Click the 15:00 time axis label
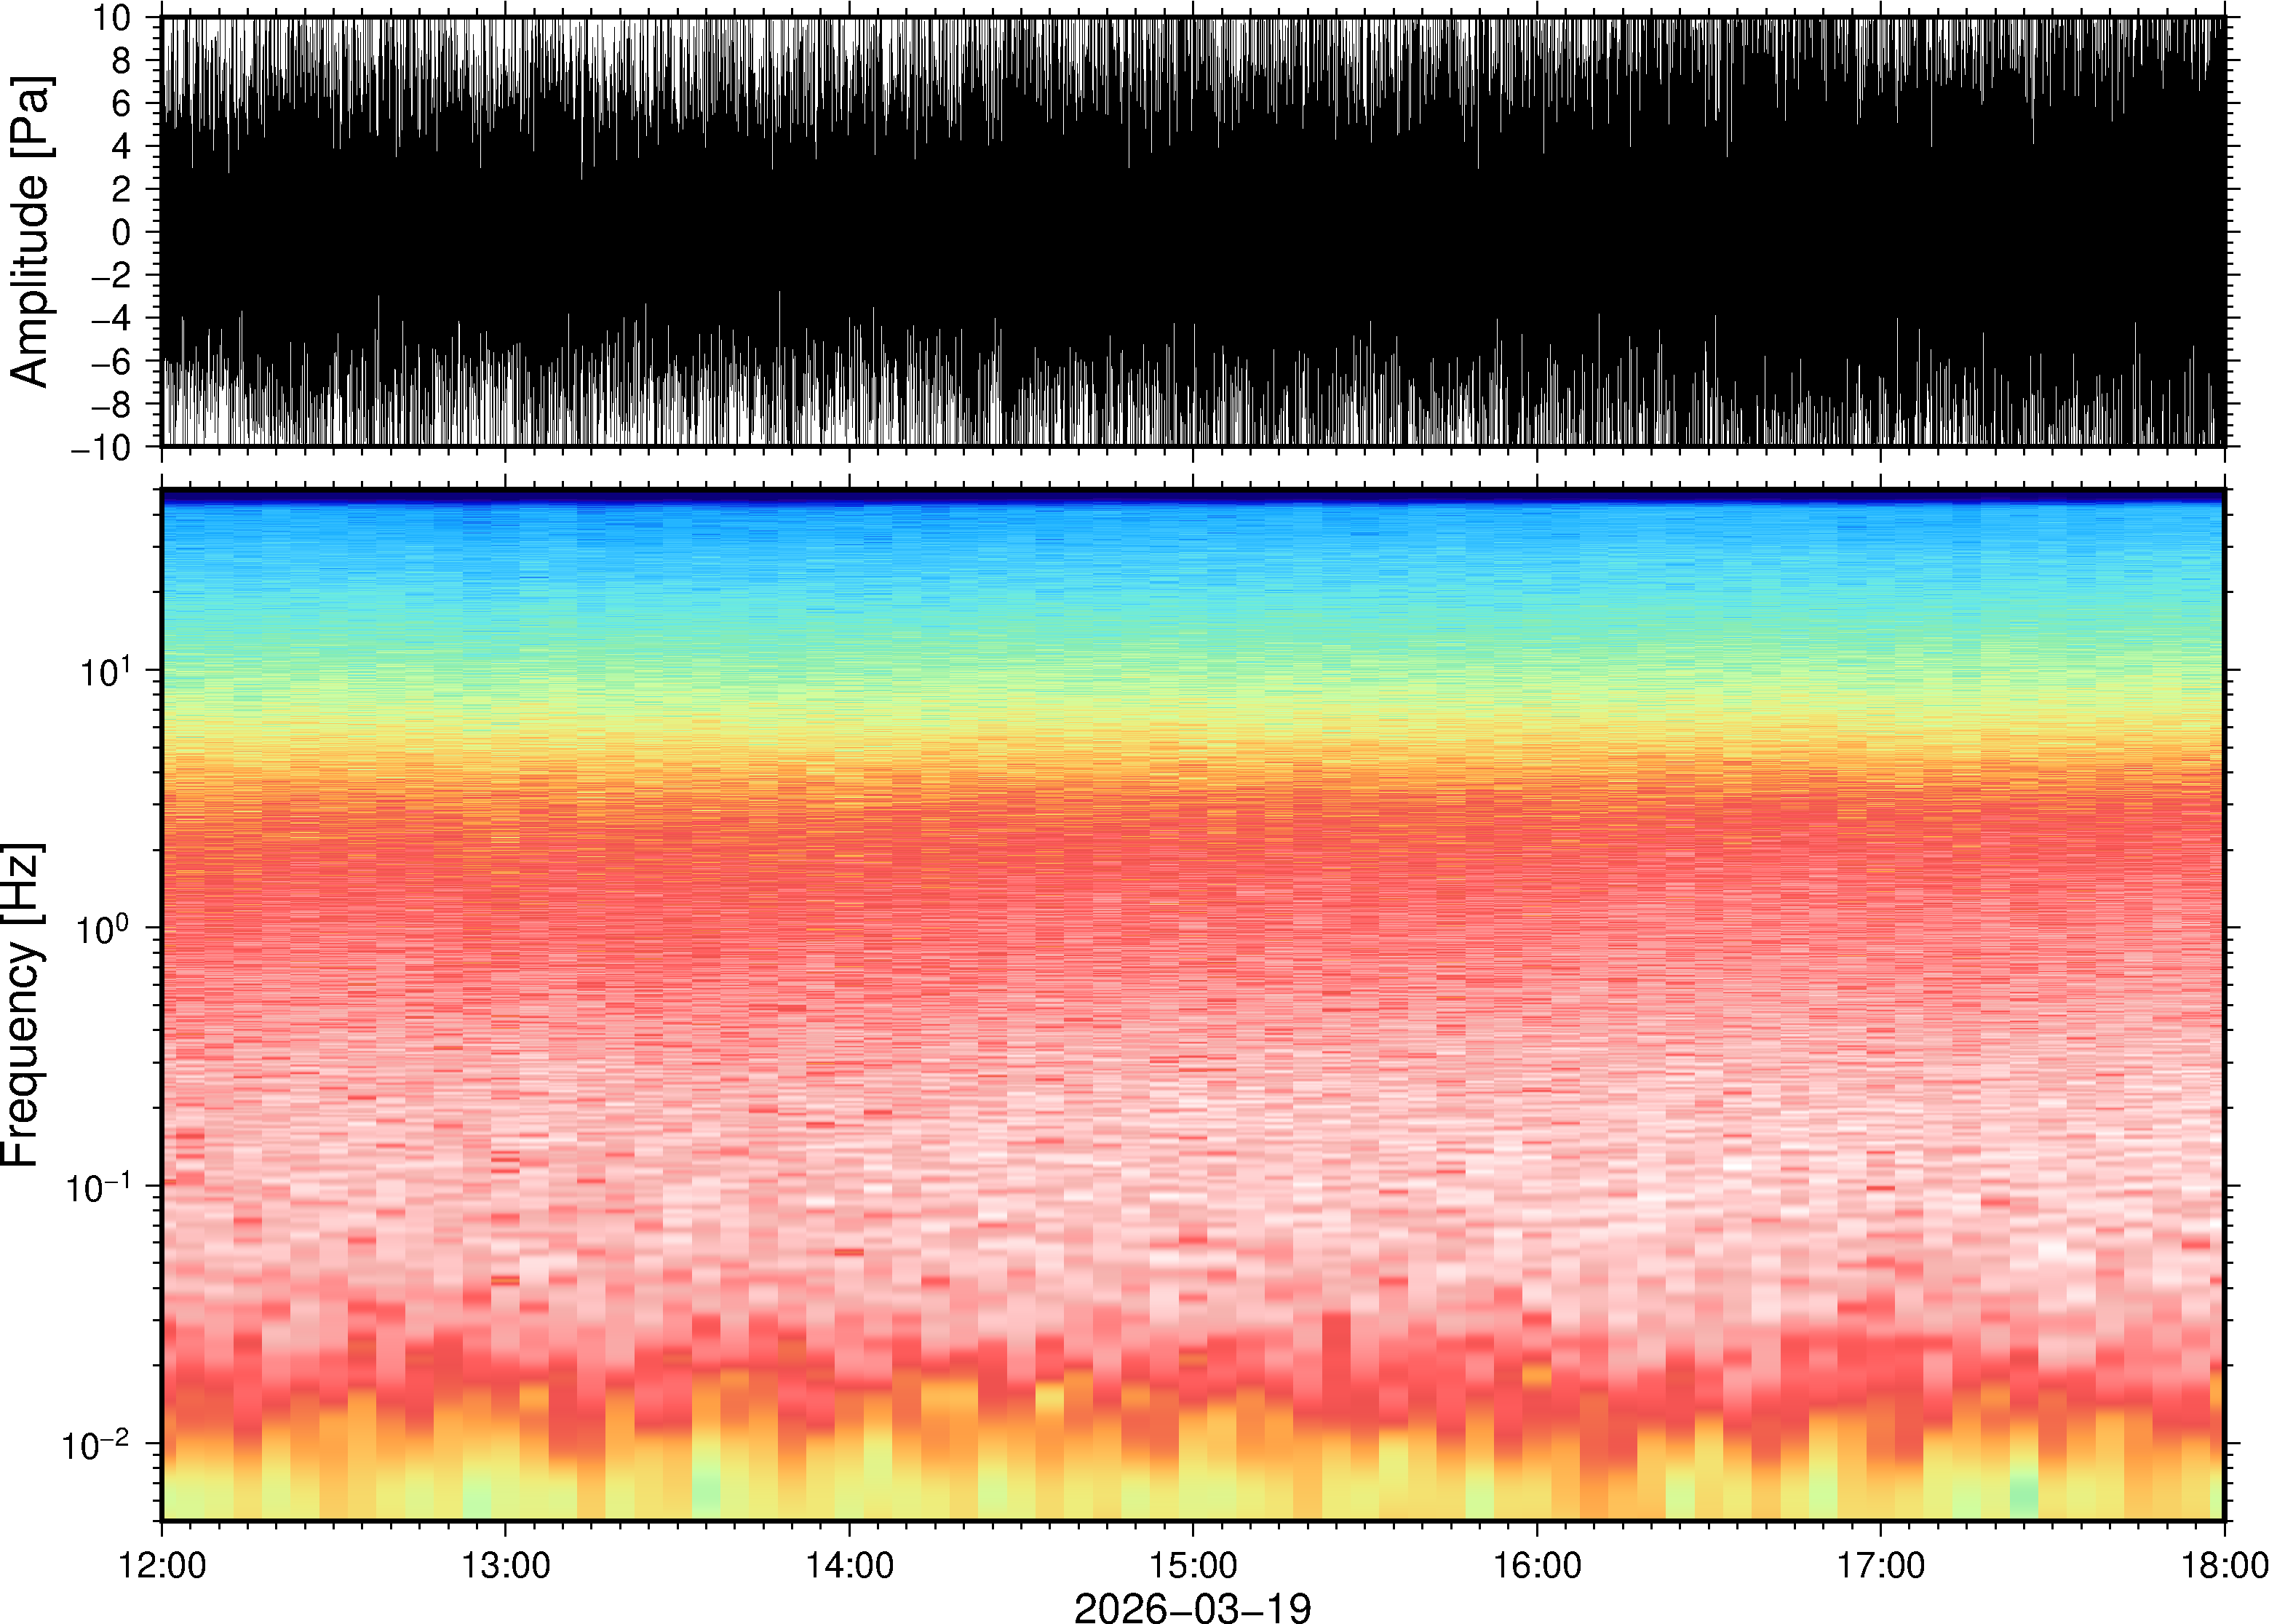 (1193, 1565)
